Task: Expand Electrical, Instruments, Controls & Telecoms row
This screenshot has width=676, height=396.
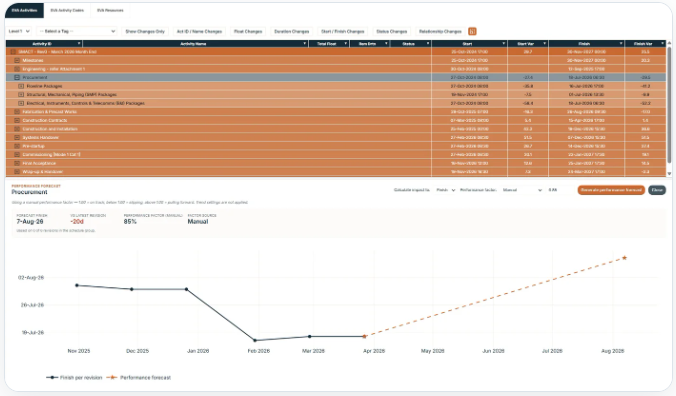Action: (x=21, y=103)
